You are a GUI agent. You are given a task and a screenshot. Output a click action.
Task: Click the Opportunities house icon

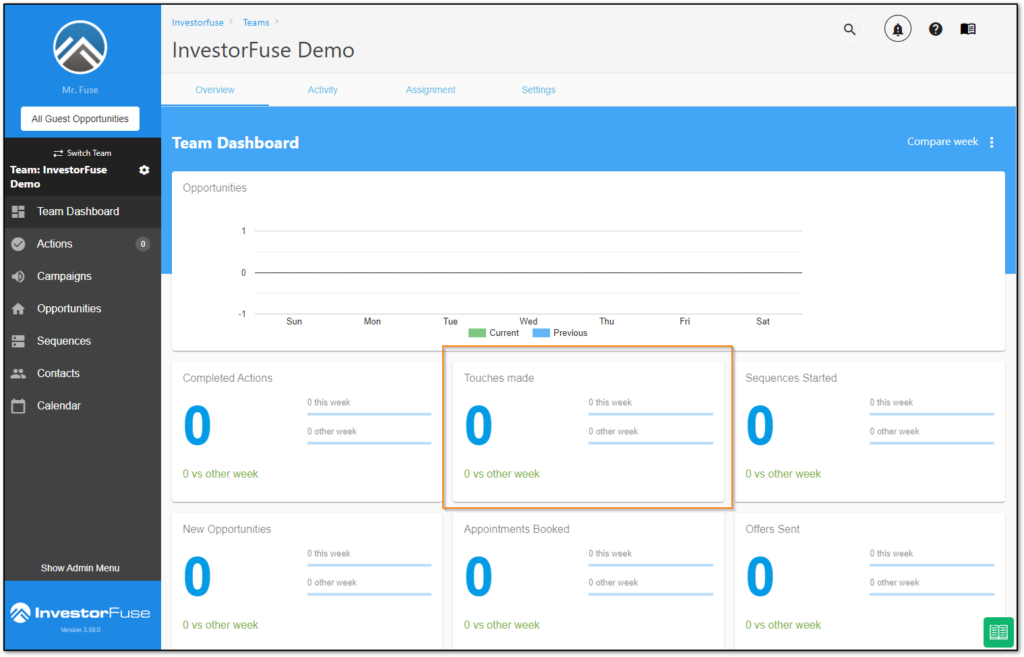point(18,309)
